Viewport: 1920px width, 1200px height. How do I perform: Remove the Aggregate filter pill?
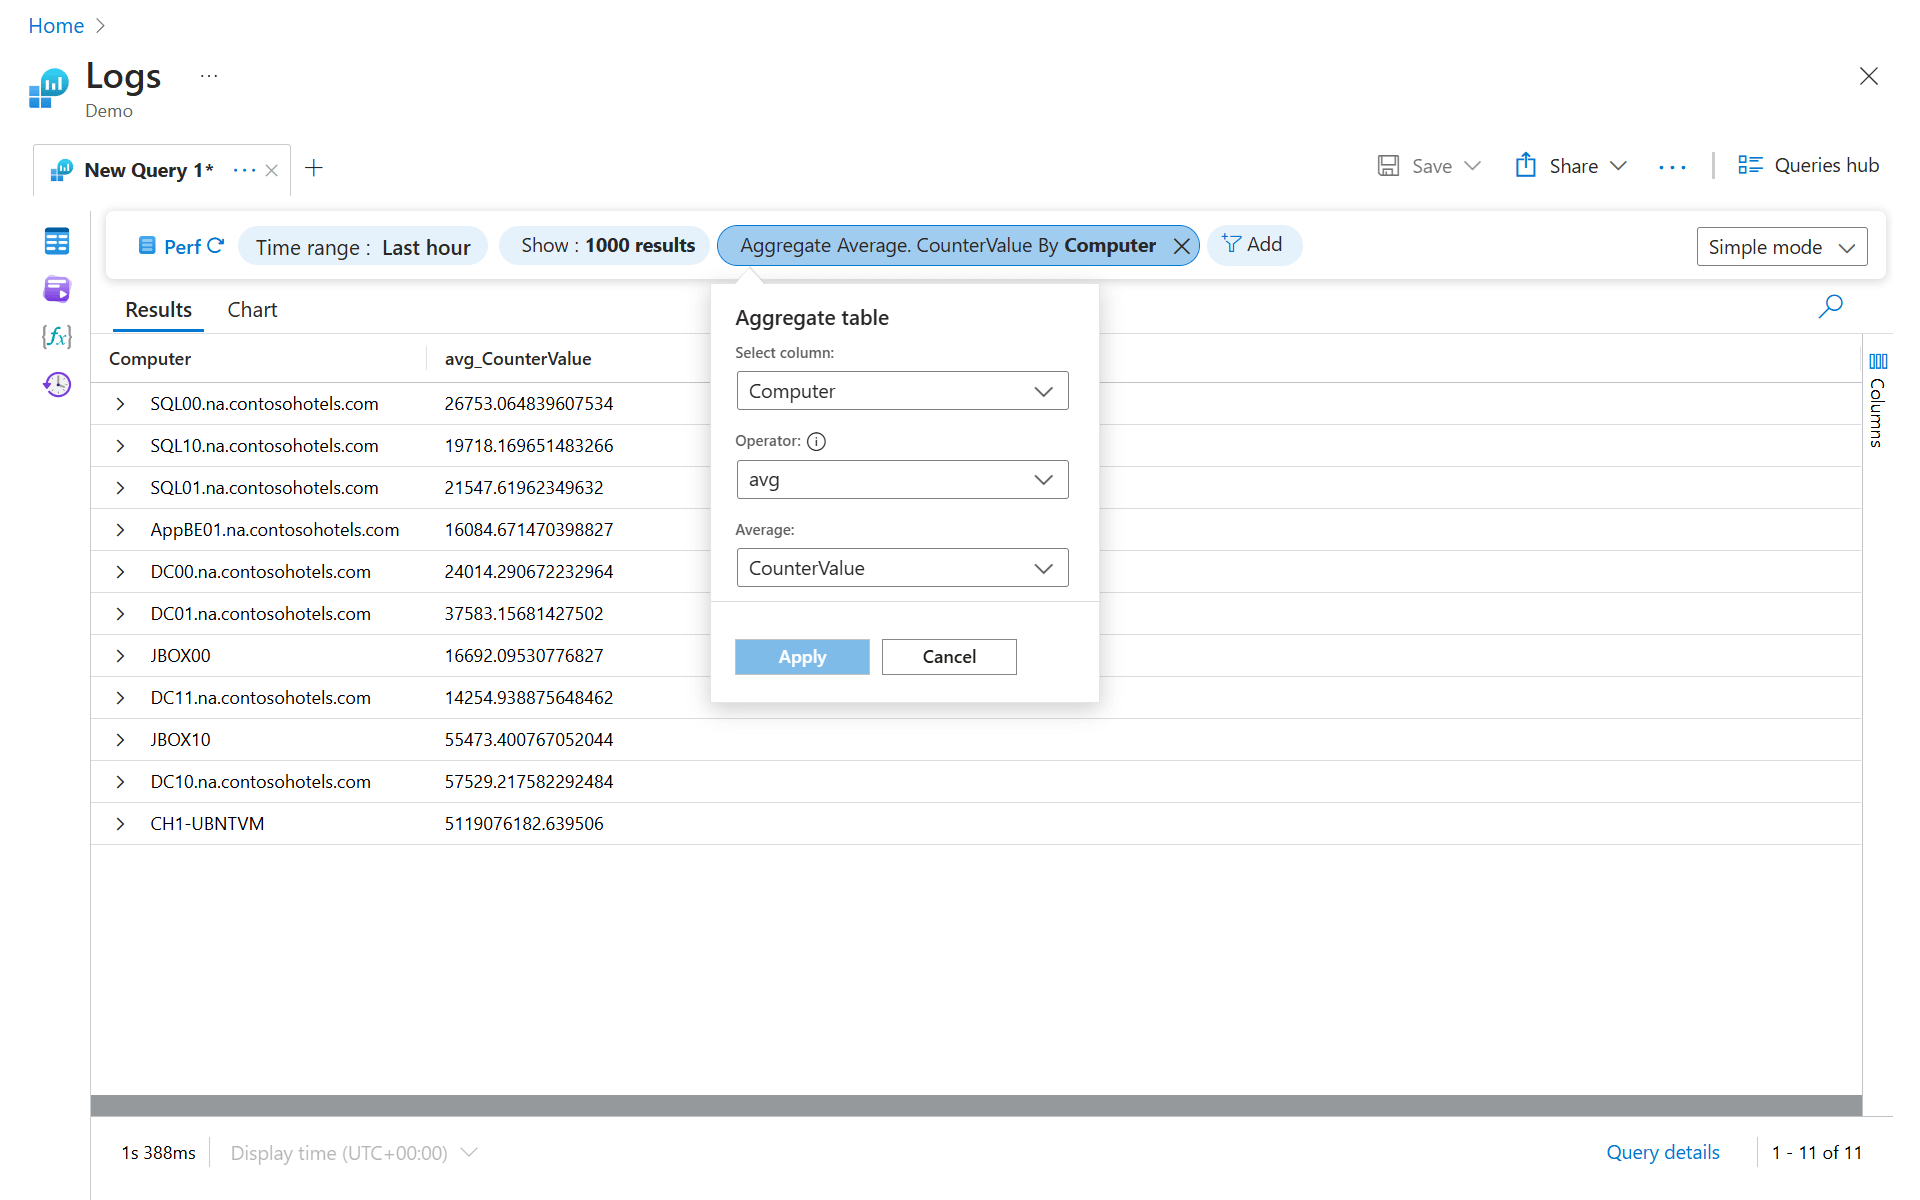[1181, 246]
